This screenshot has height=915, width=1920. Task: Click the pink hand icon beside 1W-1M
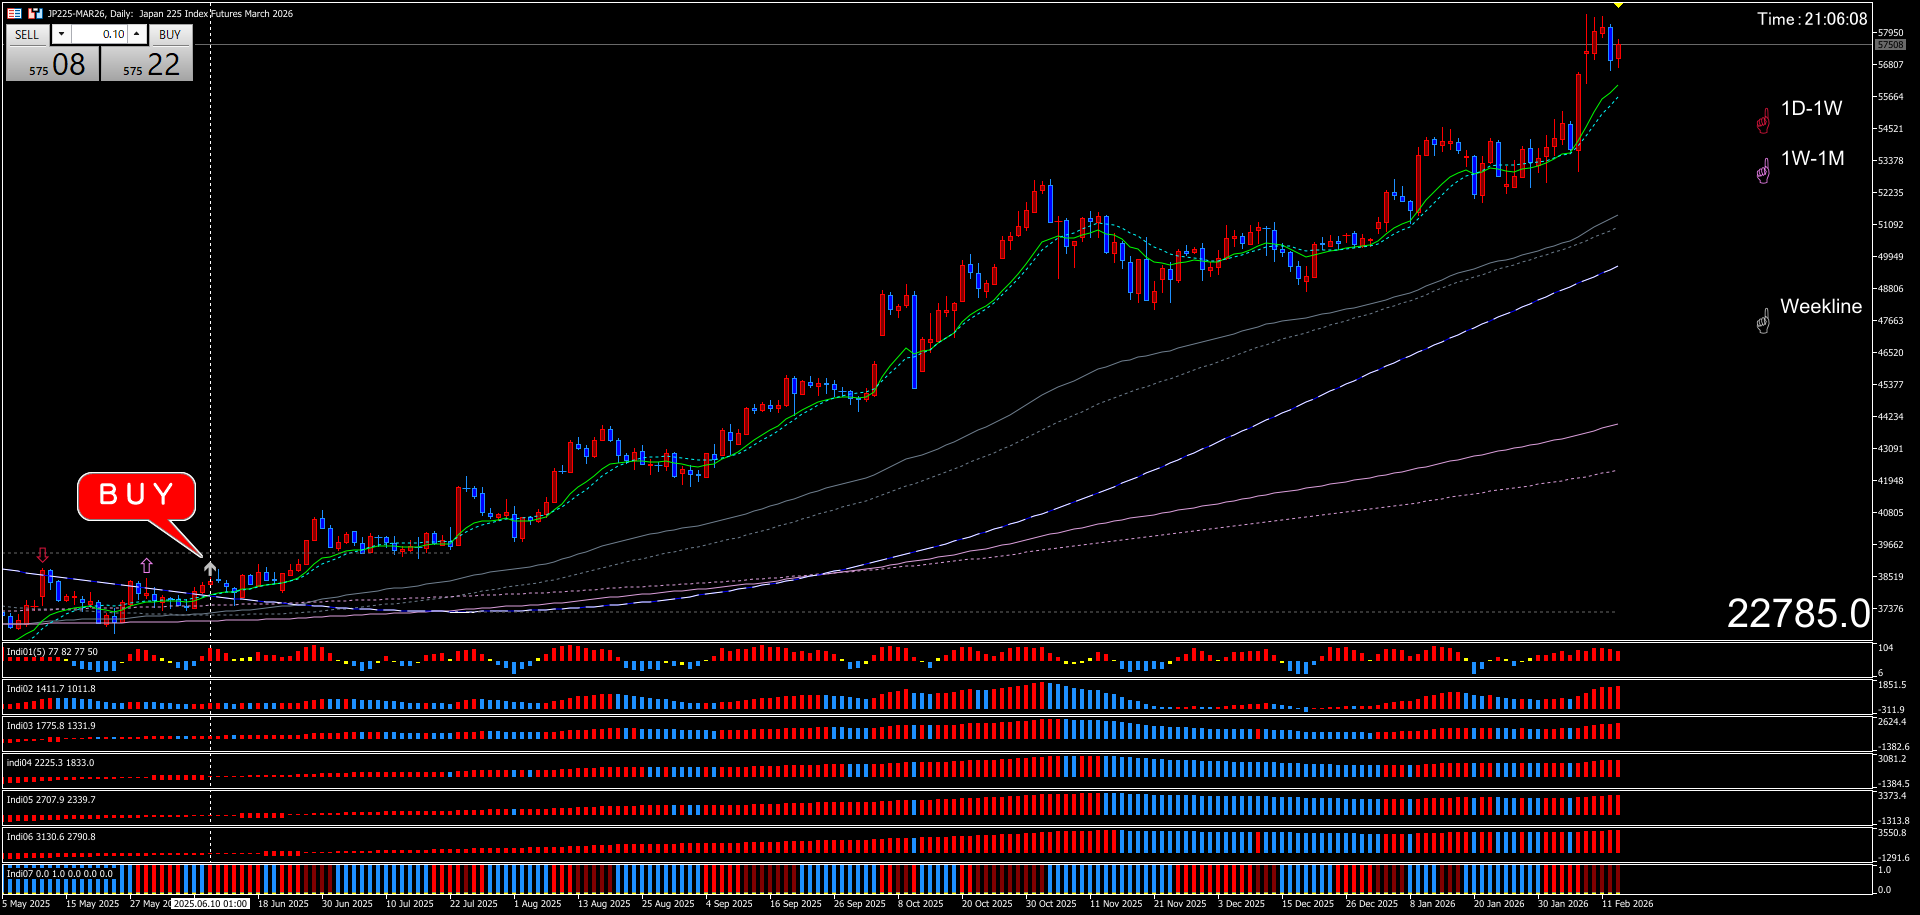pyautogui.click(x=1763, y=172)
